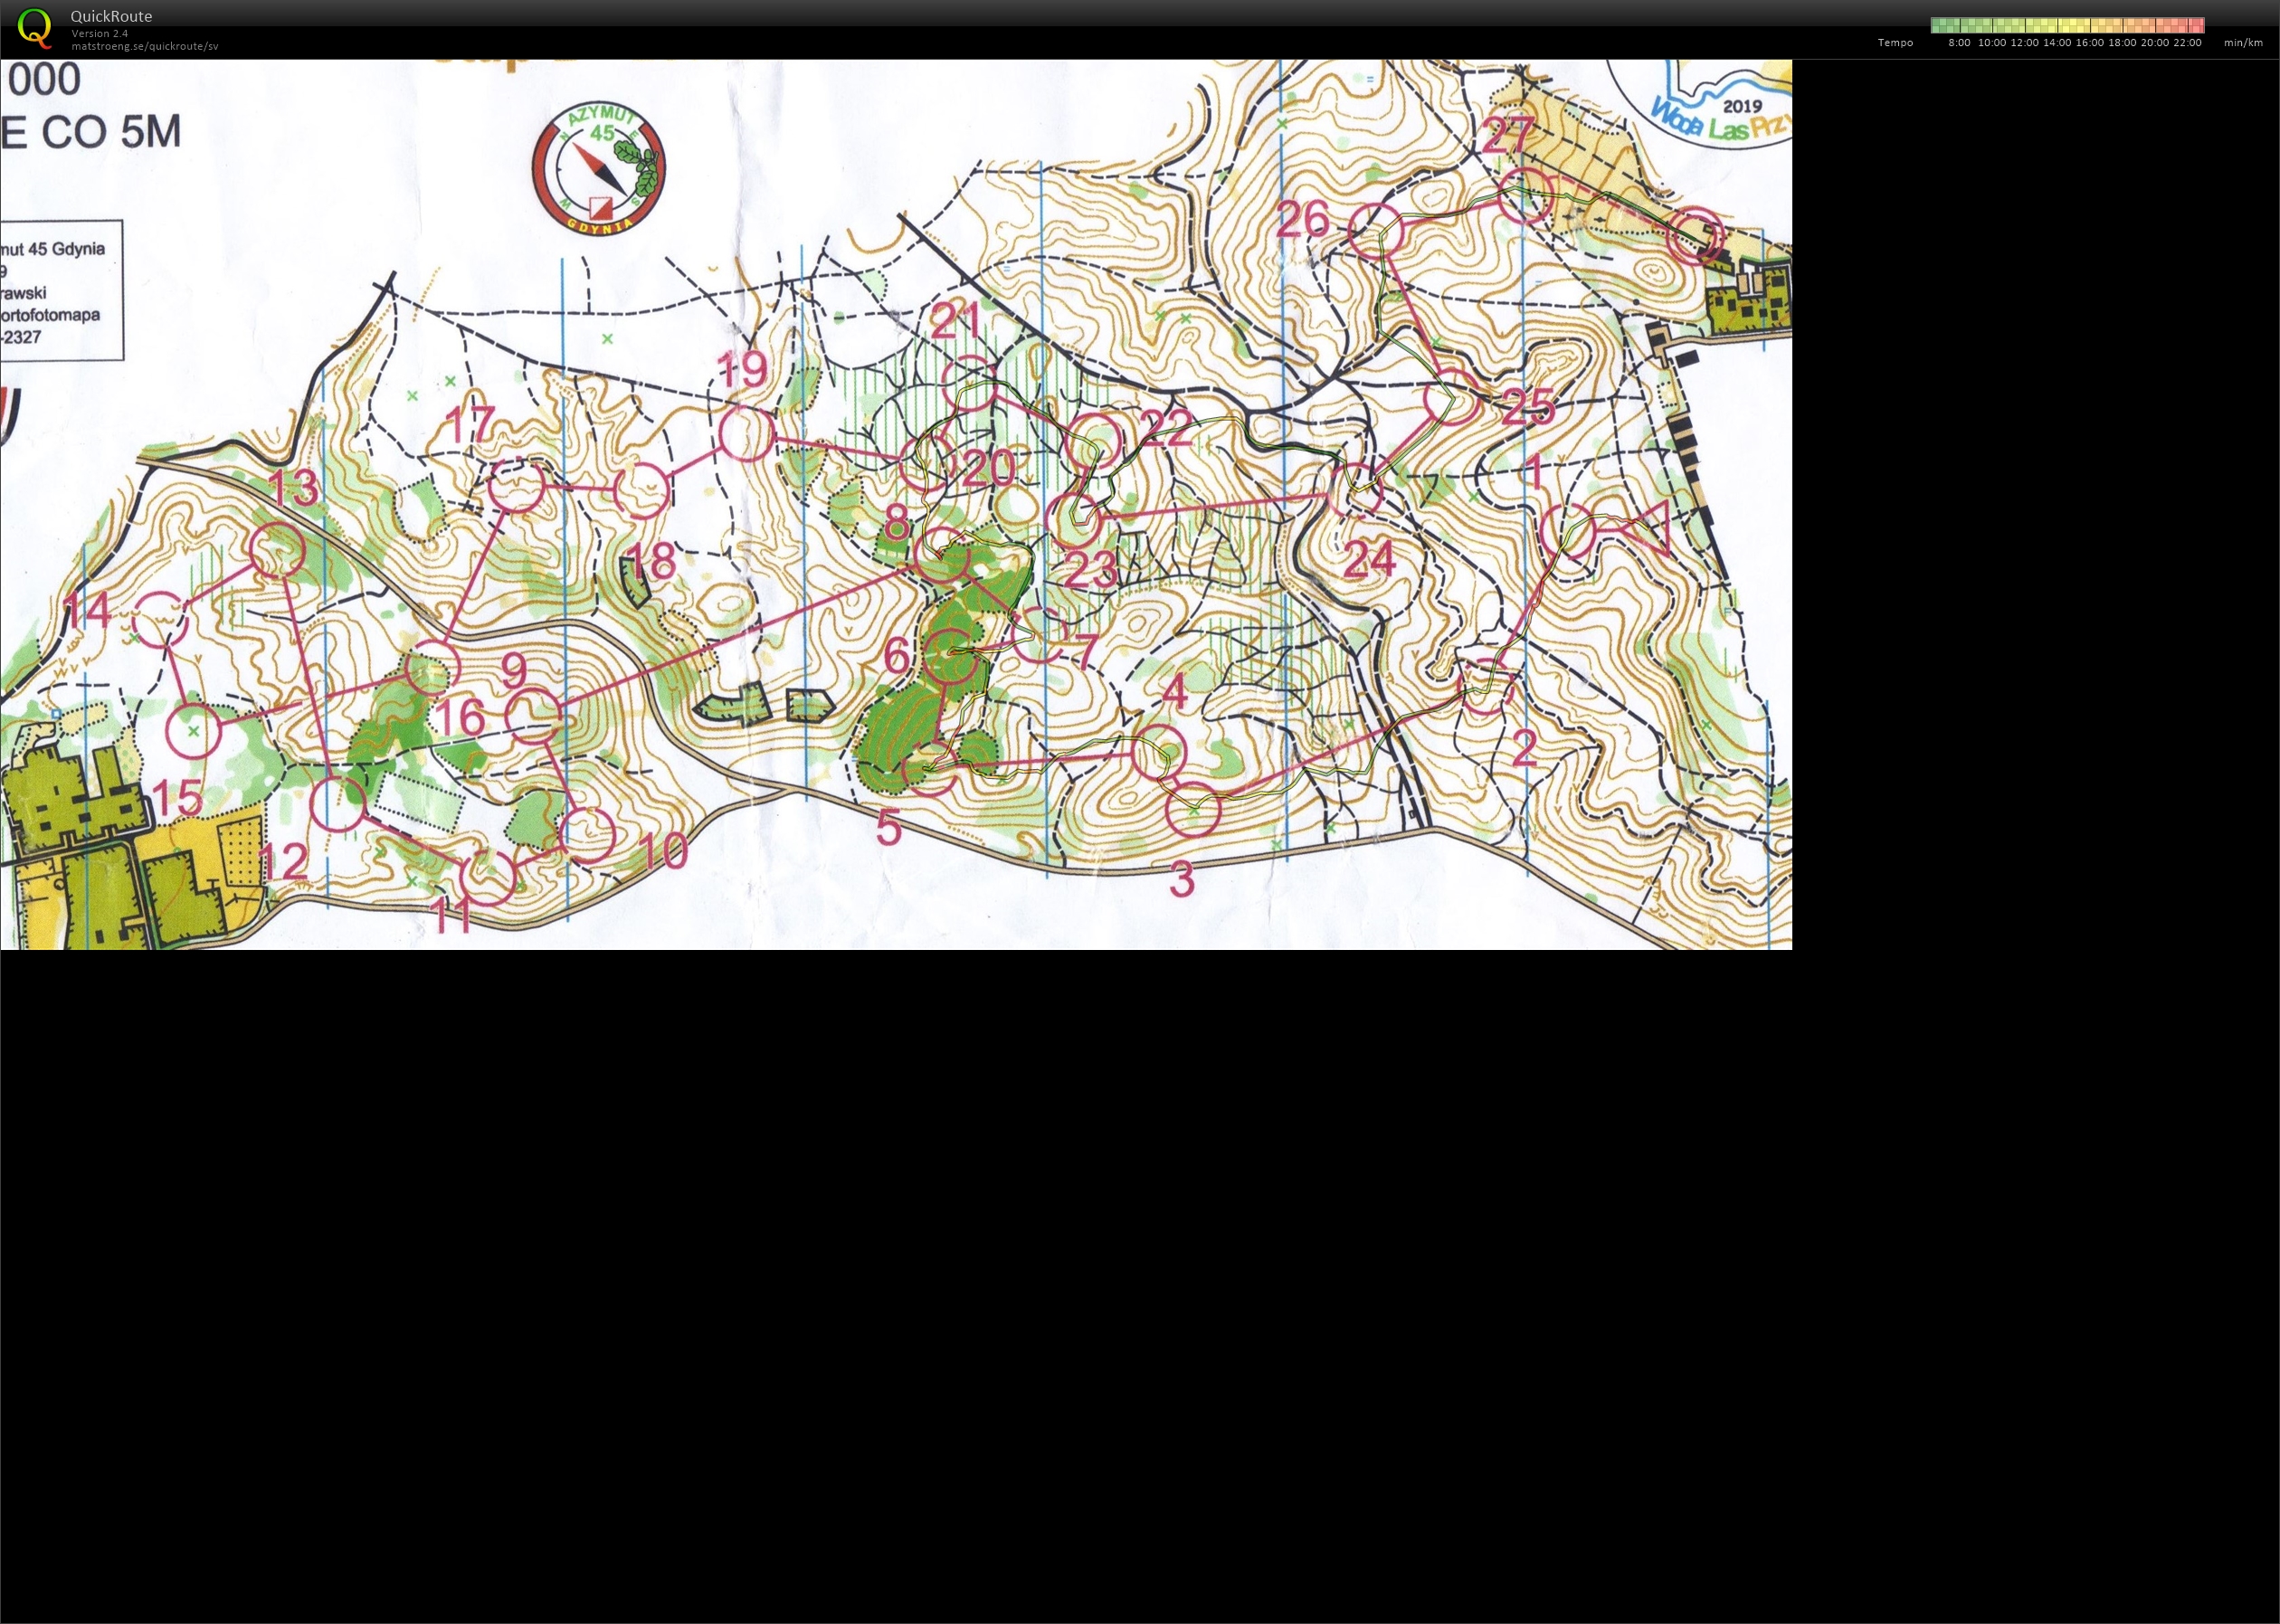Click the 14:00 tempo value
This screenshot has height=1624, width=2280.
(2057, 43)
